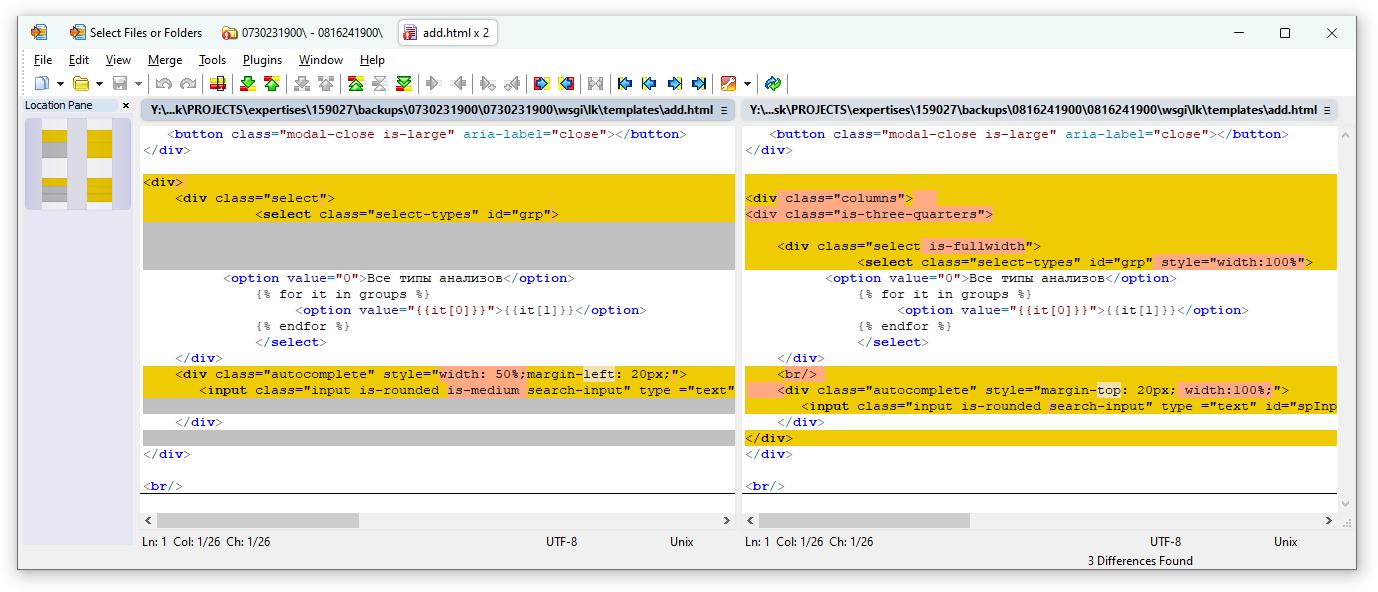Click the Refresh comparison icon

773,84
